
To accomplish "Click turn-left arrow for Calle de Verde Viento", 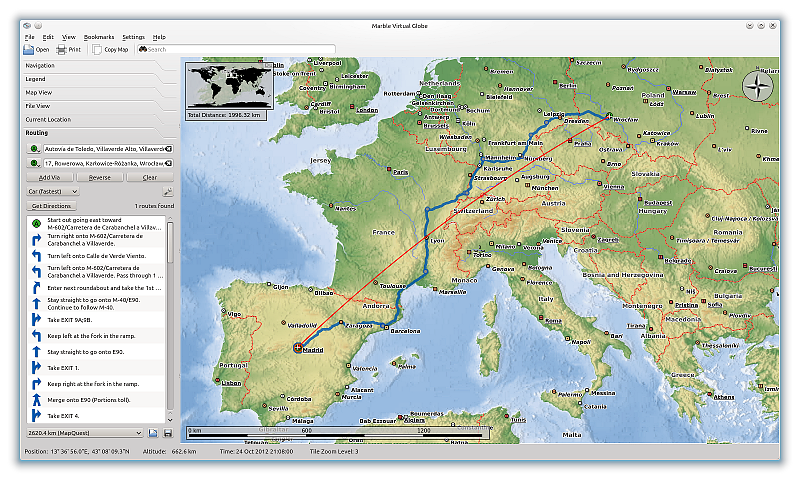I will point(36,256).
